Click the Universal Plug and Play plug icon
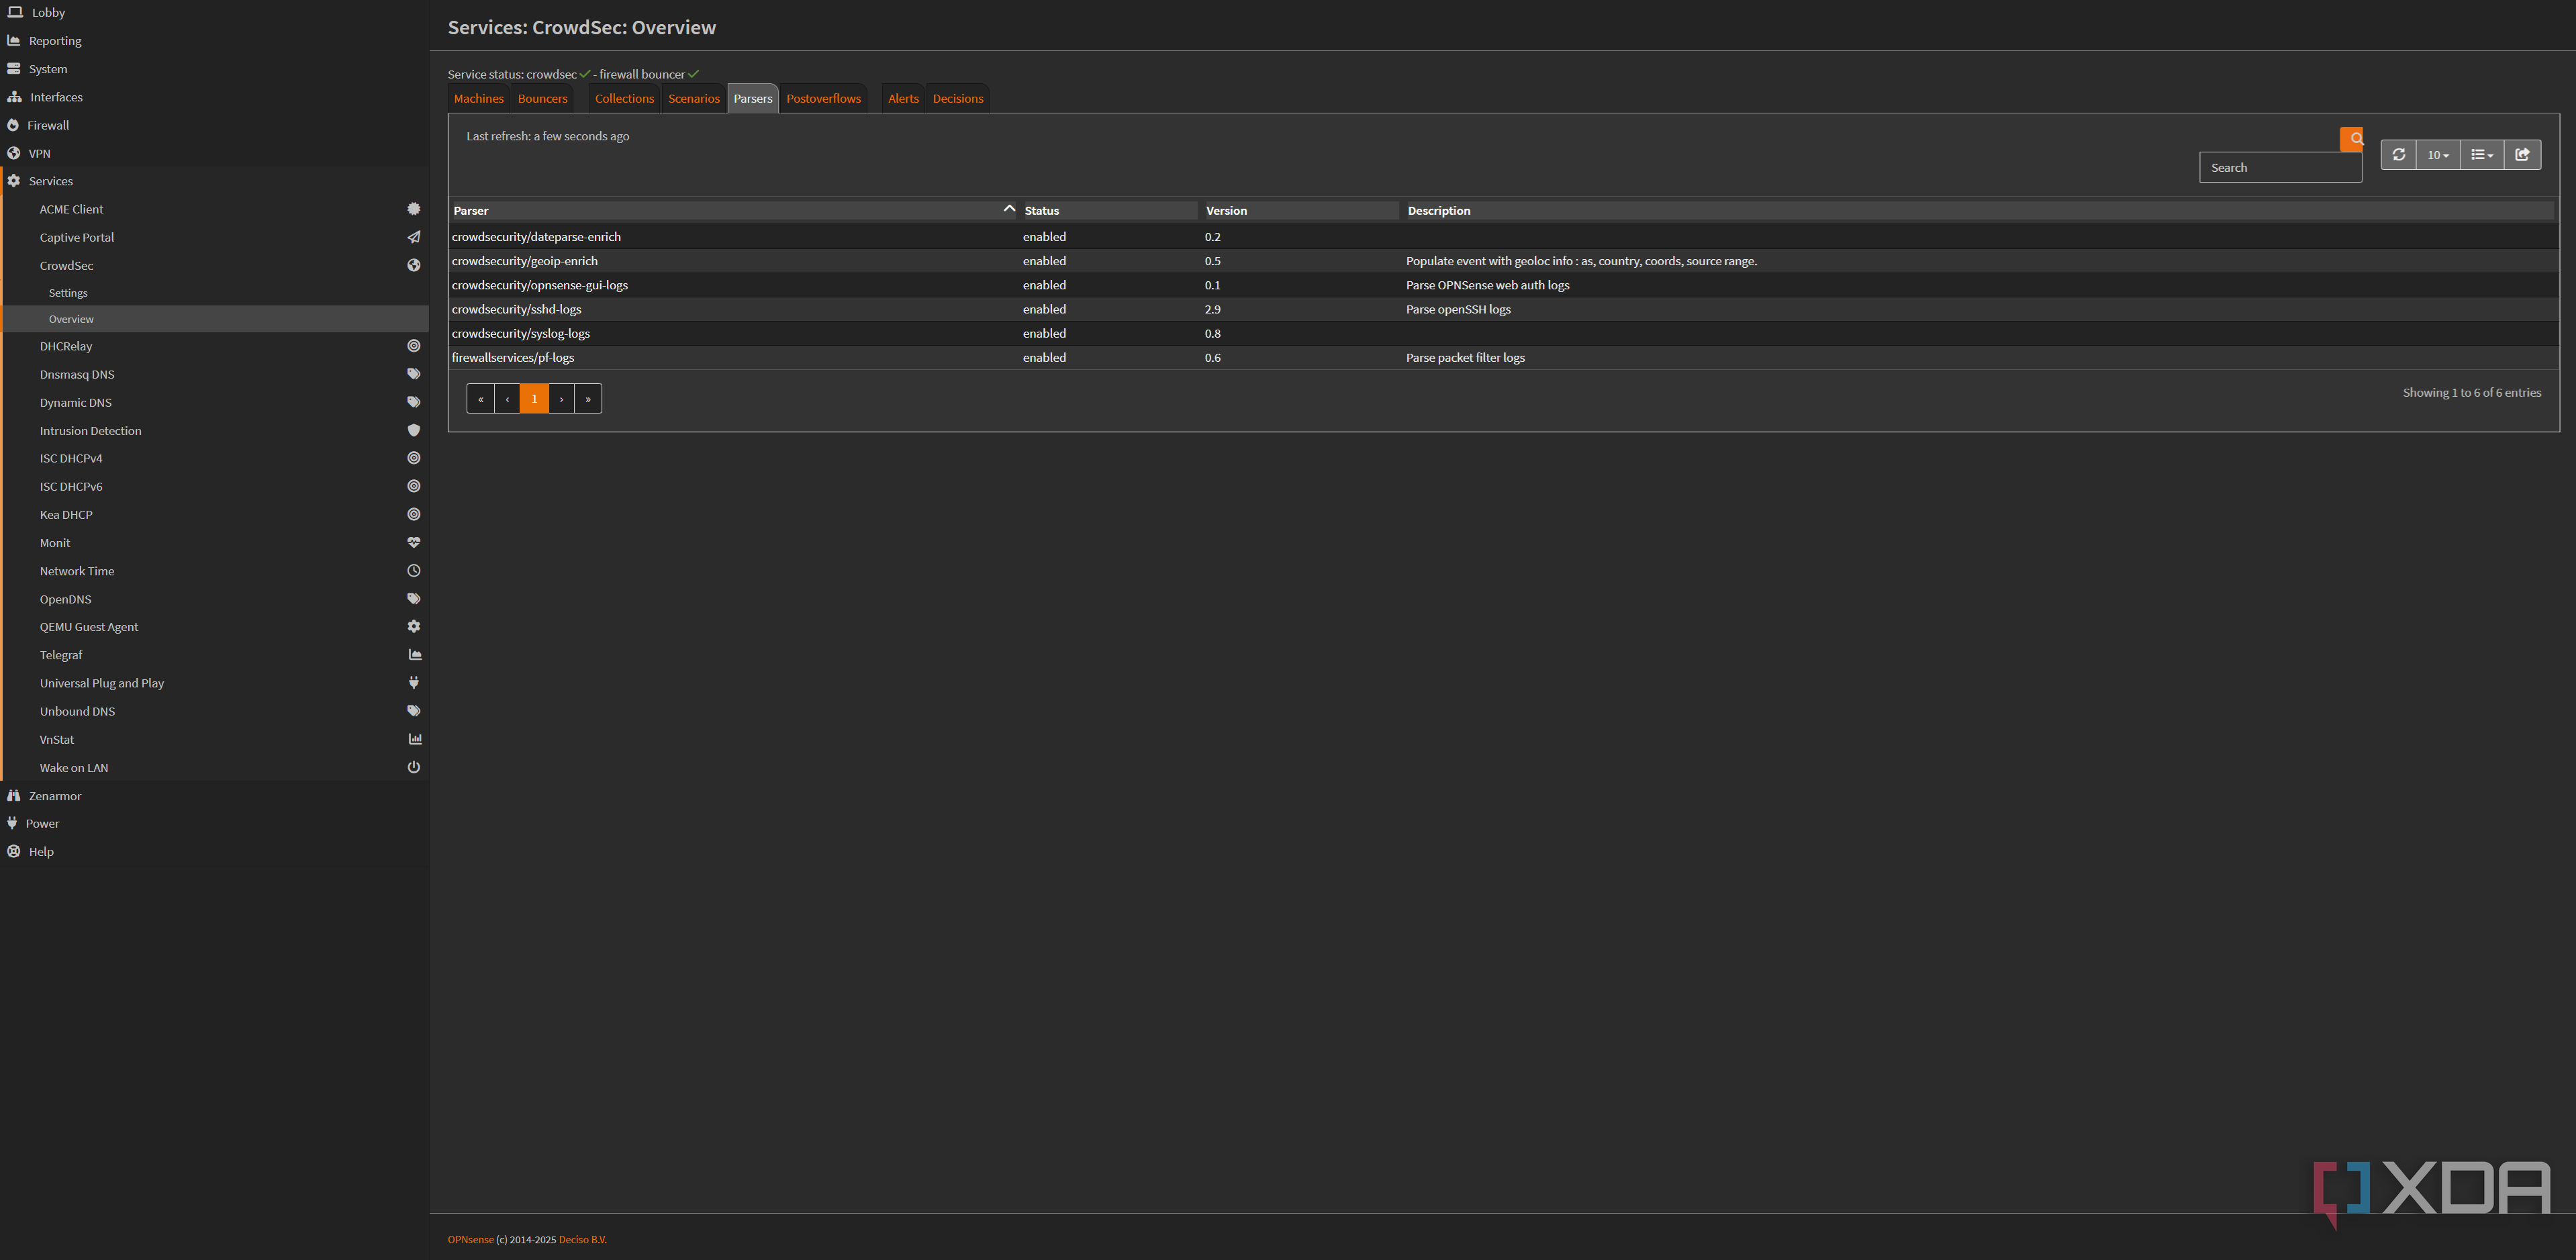 coord(414,683)
